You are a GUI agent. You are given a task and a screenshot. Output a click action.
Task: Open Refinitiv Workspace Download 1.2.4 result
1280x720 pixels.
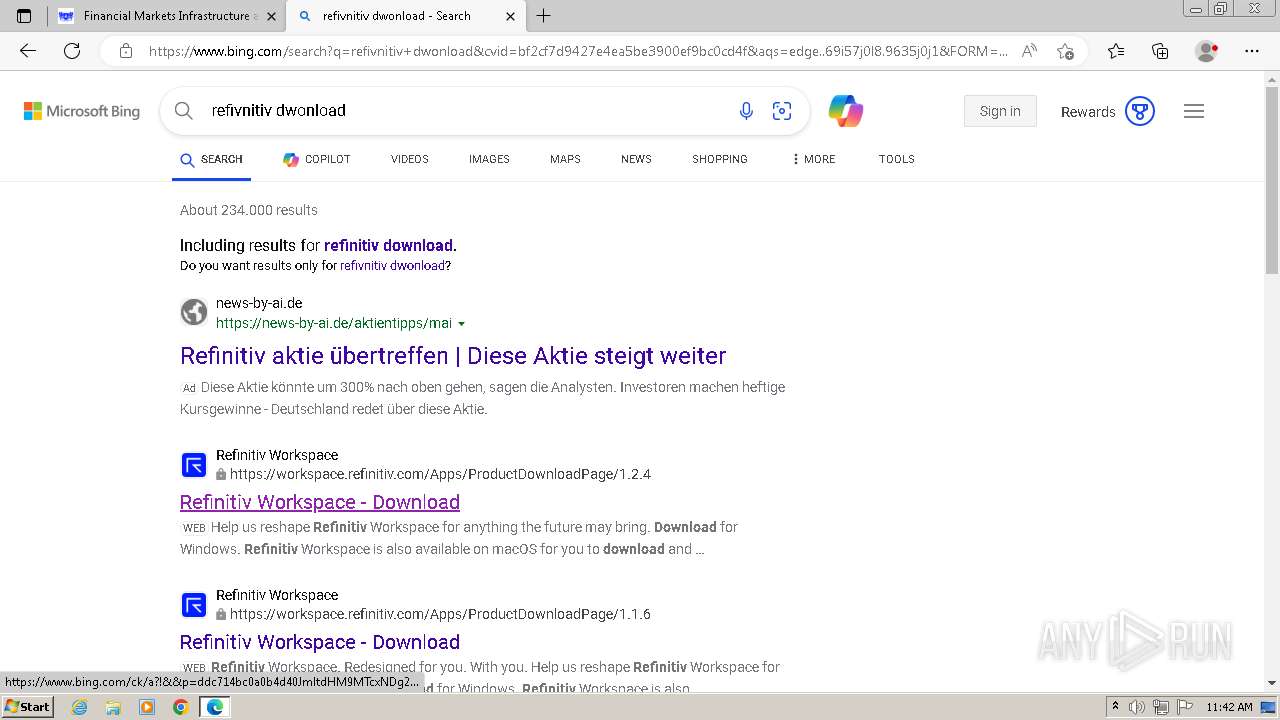point(320,502)
